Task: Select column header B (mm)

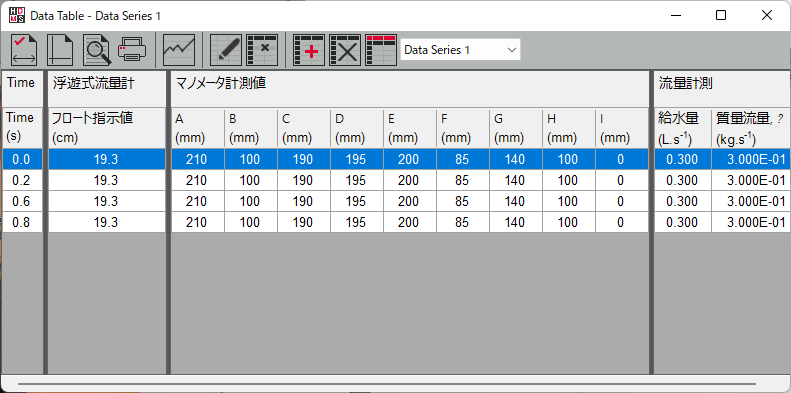Action: pyautogui.click(x=251, y=128)
